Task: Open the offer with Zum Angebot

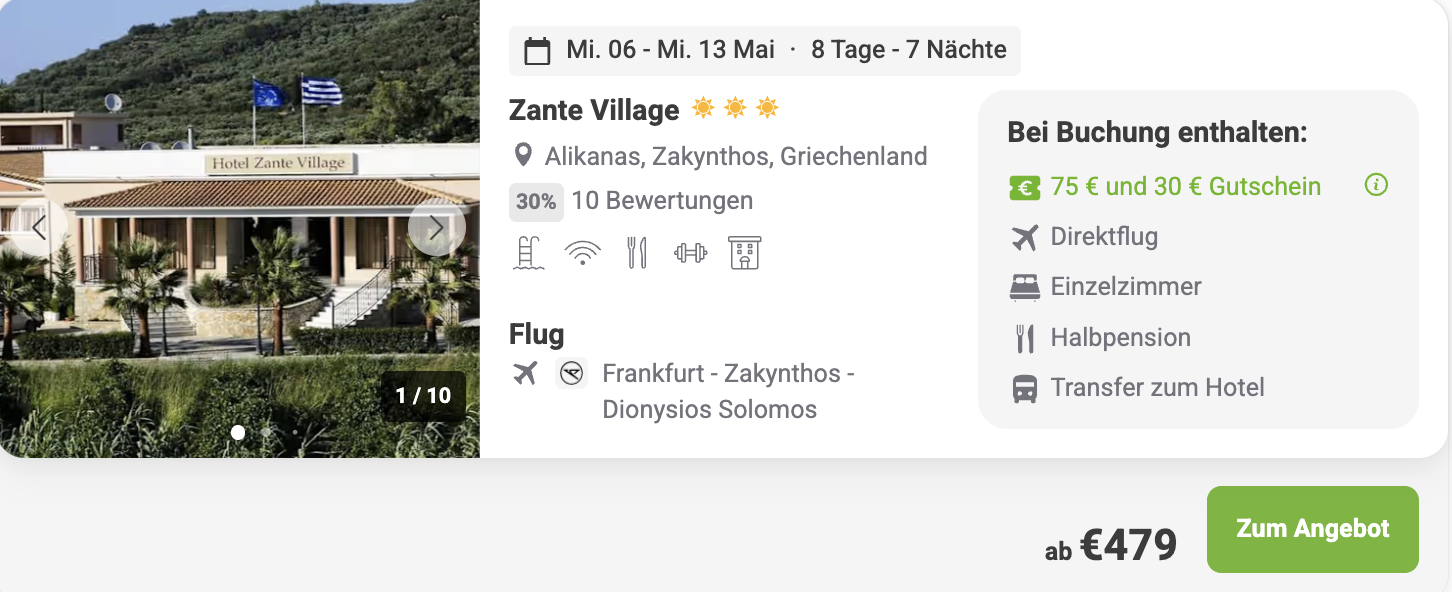Action: [1312, 529]
